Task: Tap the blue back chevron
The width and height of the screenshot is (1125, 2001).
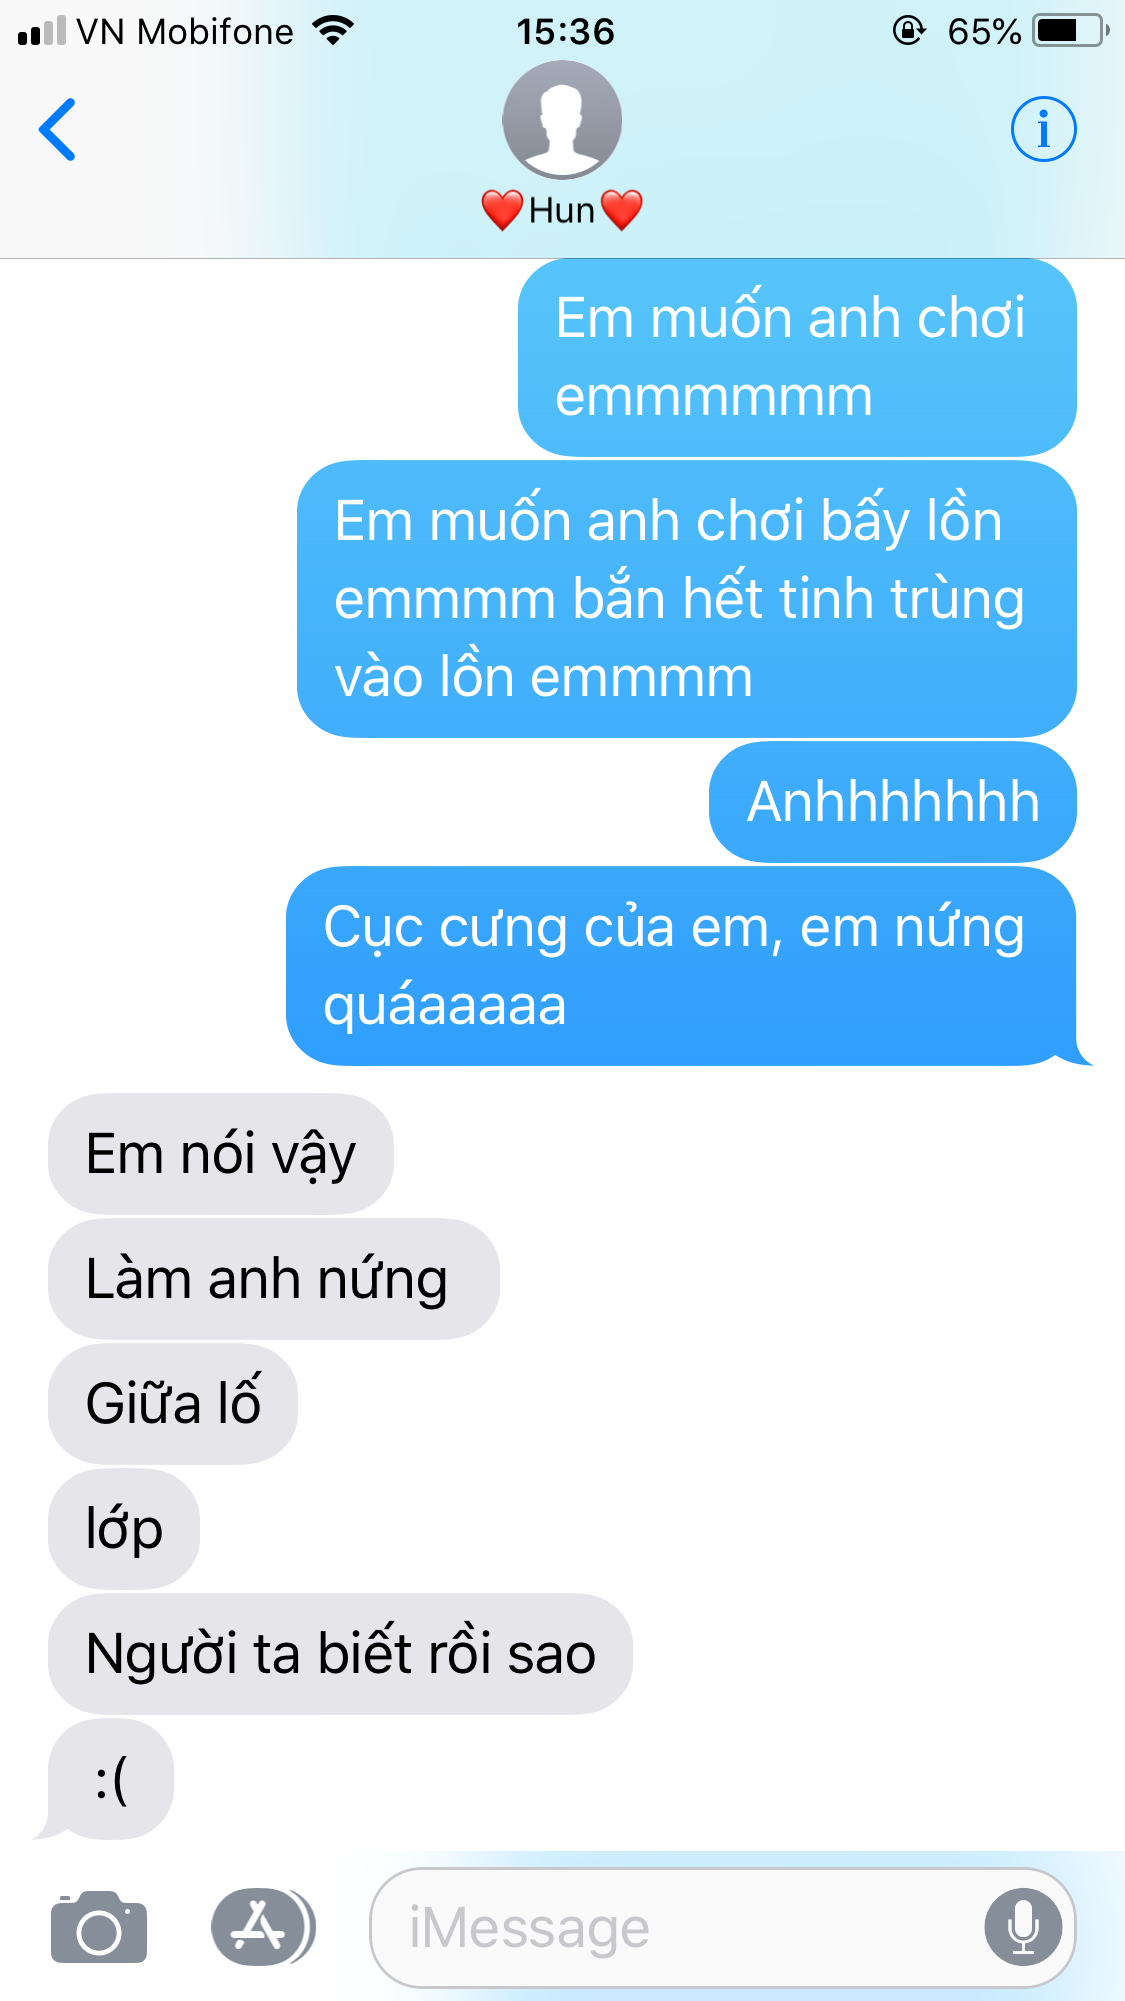Action: click(x=57, y=129)
